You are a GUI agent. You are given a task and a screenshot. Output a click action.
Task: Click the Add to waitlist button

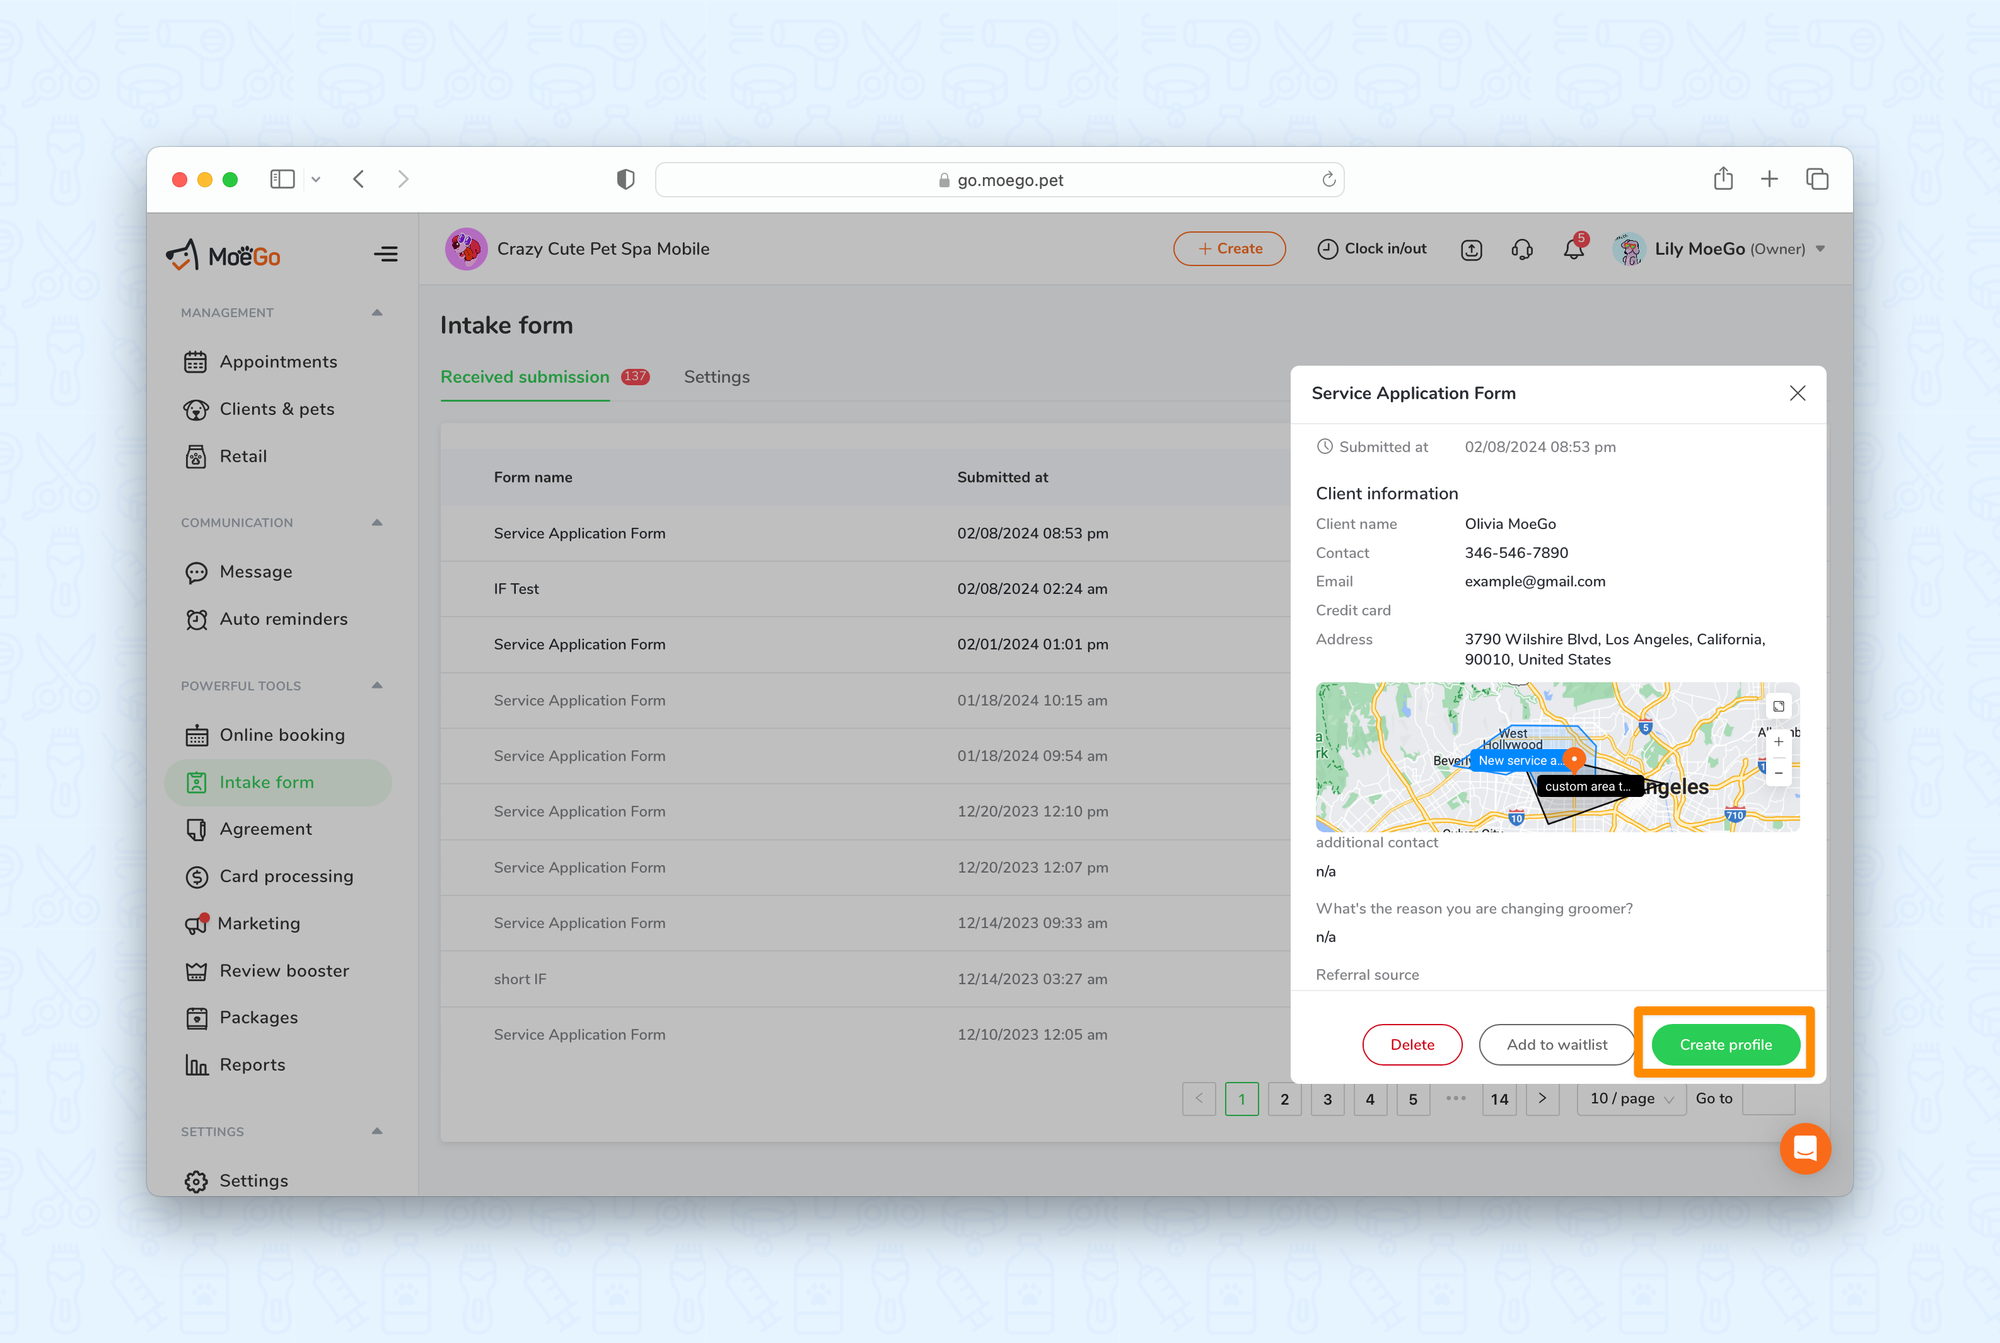tap(1556, 1044)
